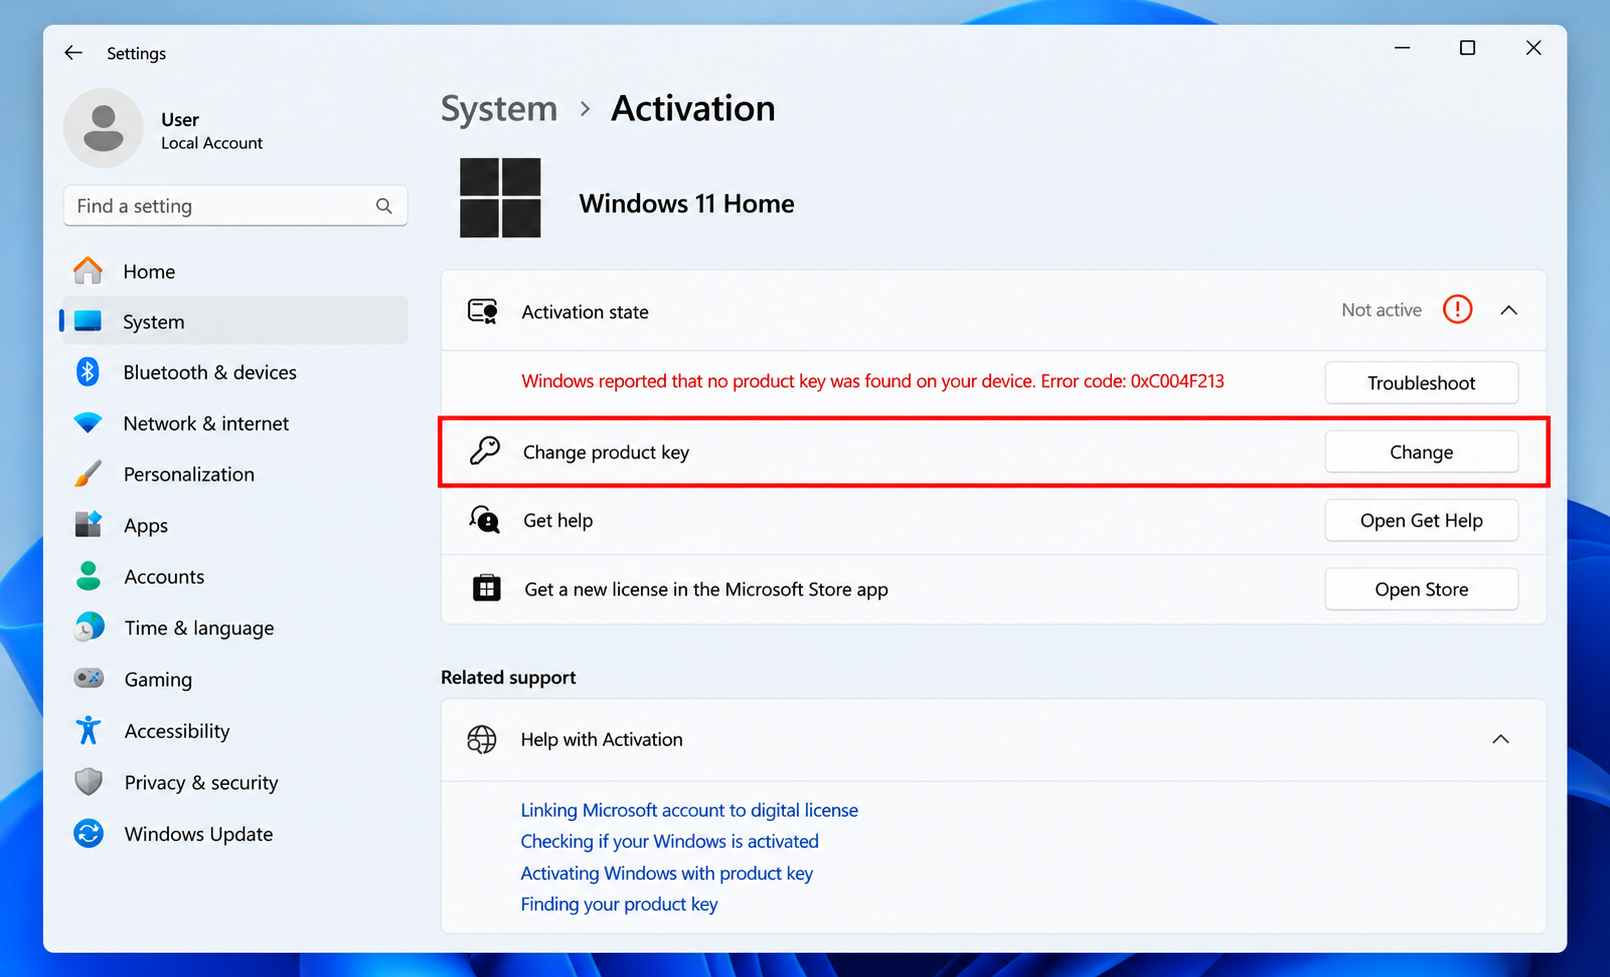Select System in the sidebar
Viewport: 1610px width, 977px height.
[x=235, y=321]
